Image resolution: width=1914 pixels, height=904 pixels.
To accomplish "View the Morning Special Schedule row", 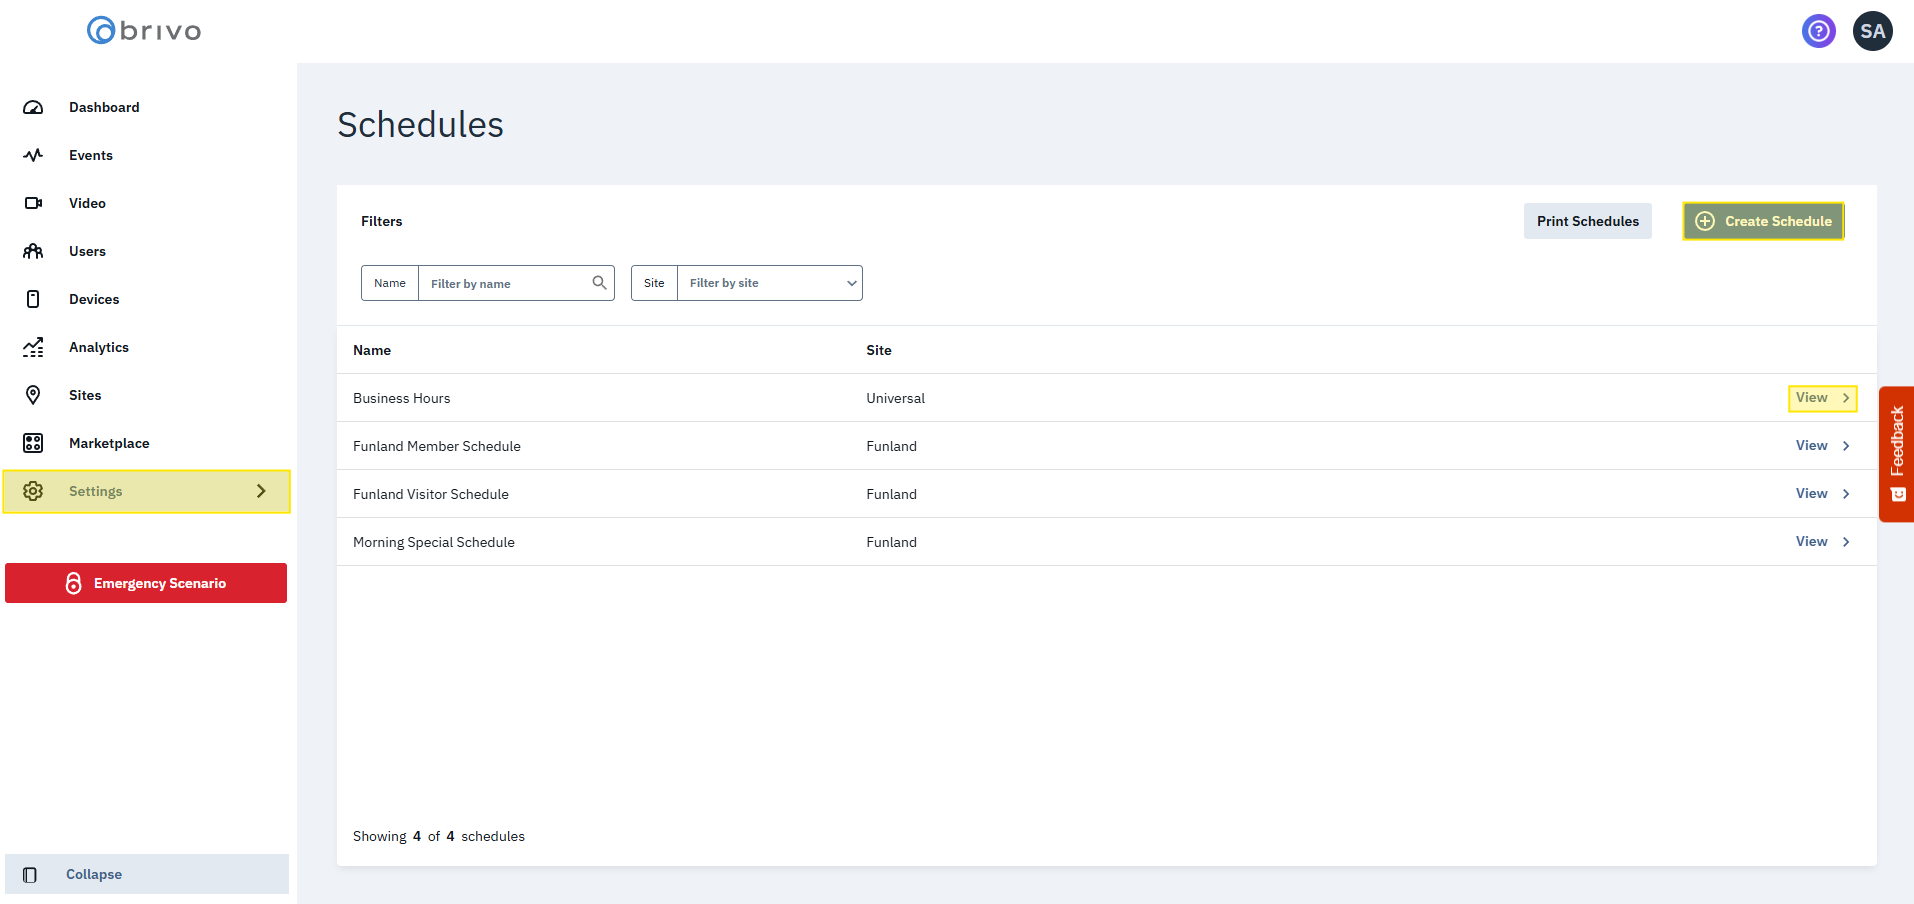I will (x=1822, y=542).
